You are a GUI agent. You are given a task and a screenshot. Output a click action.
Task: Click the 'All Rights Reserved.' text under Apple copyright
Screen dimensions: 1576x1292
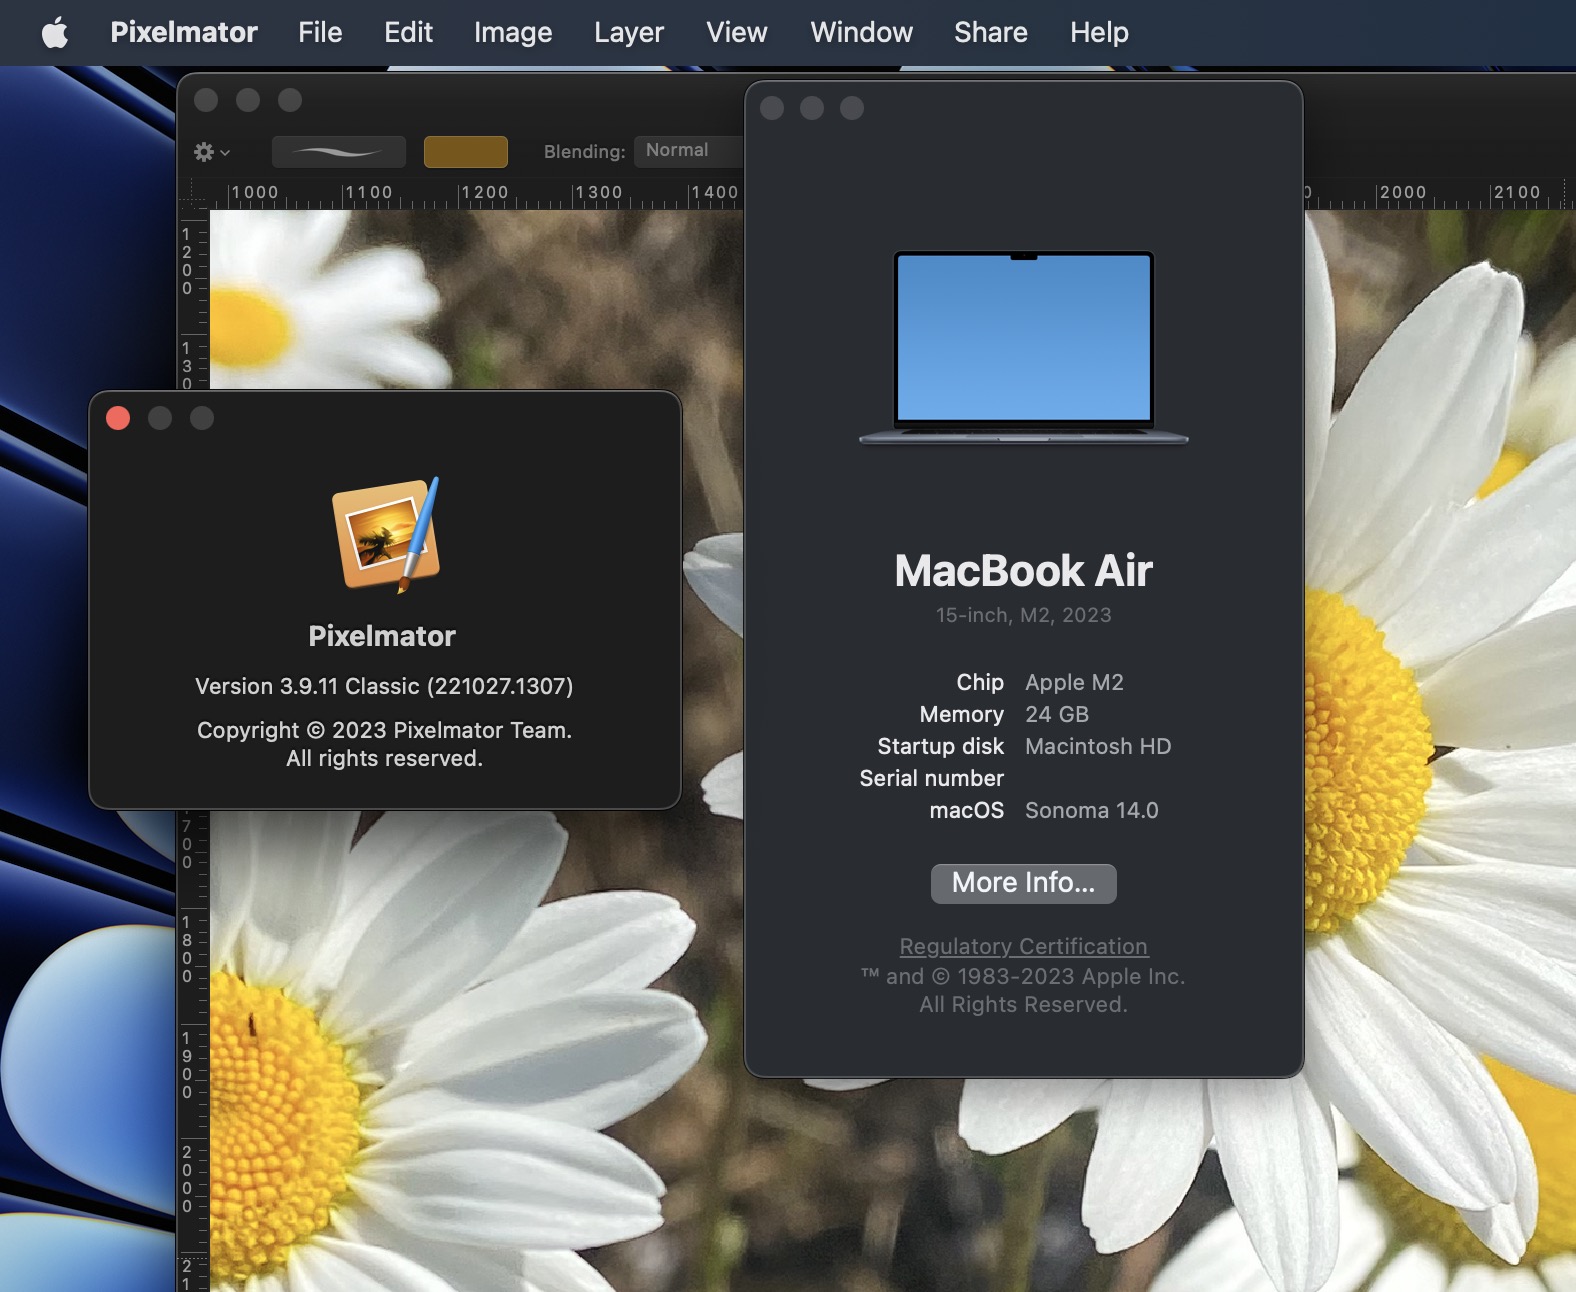point(1023,1004)
